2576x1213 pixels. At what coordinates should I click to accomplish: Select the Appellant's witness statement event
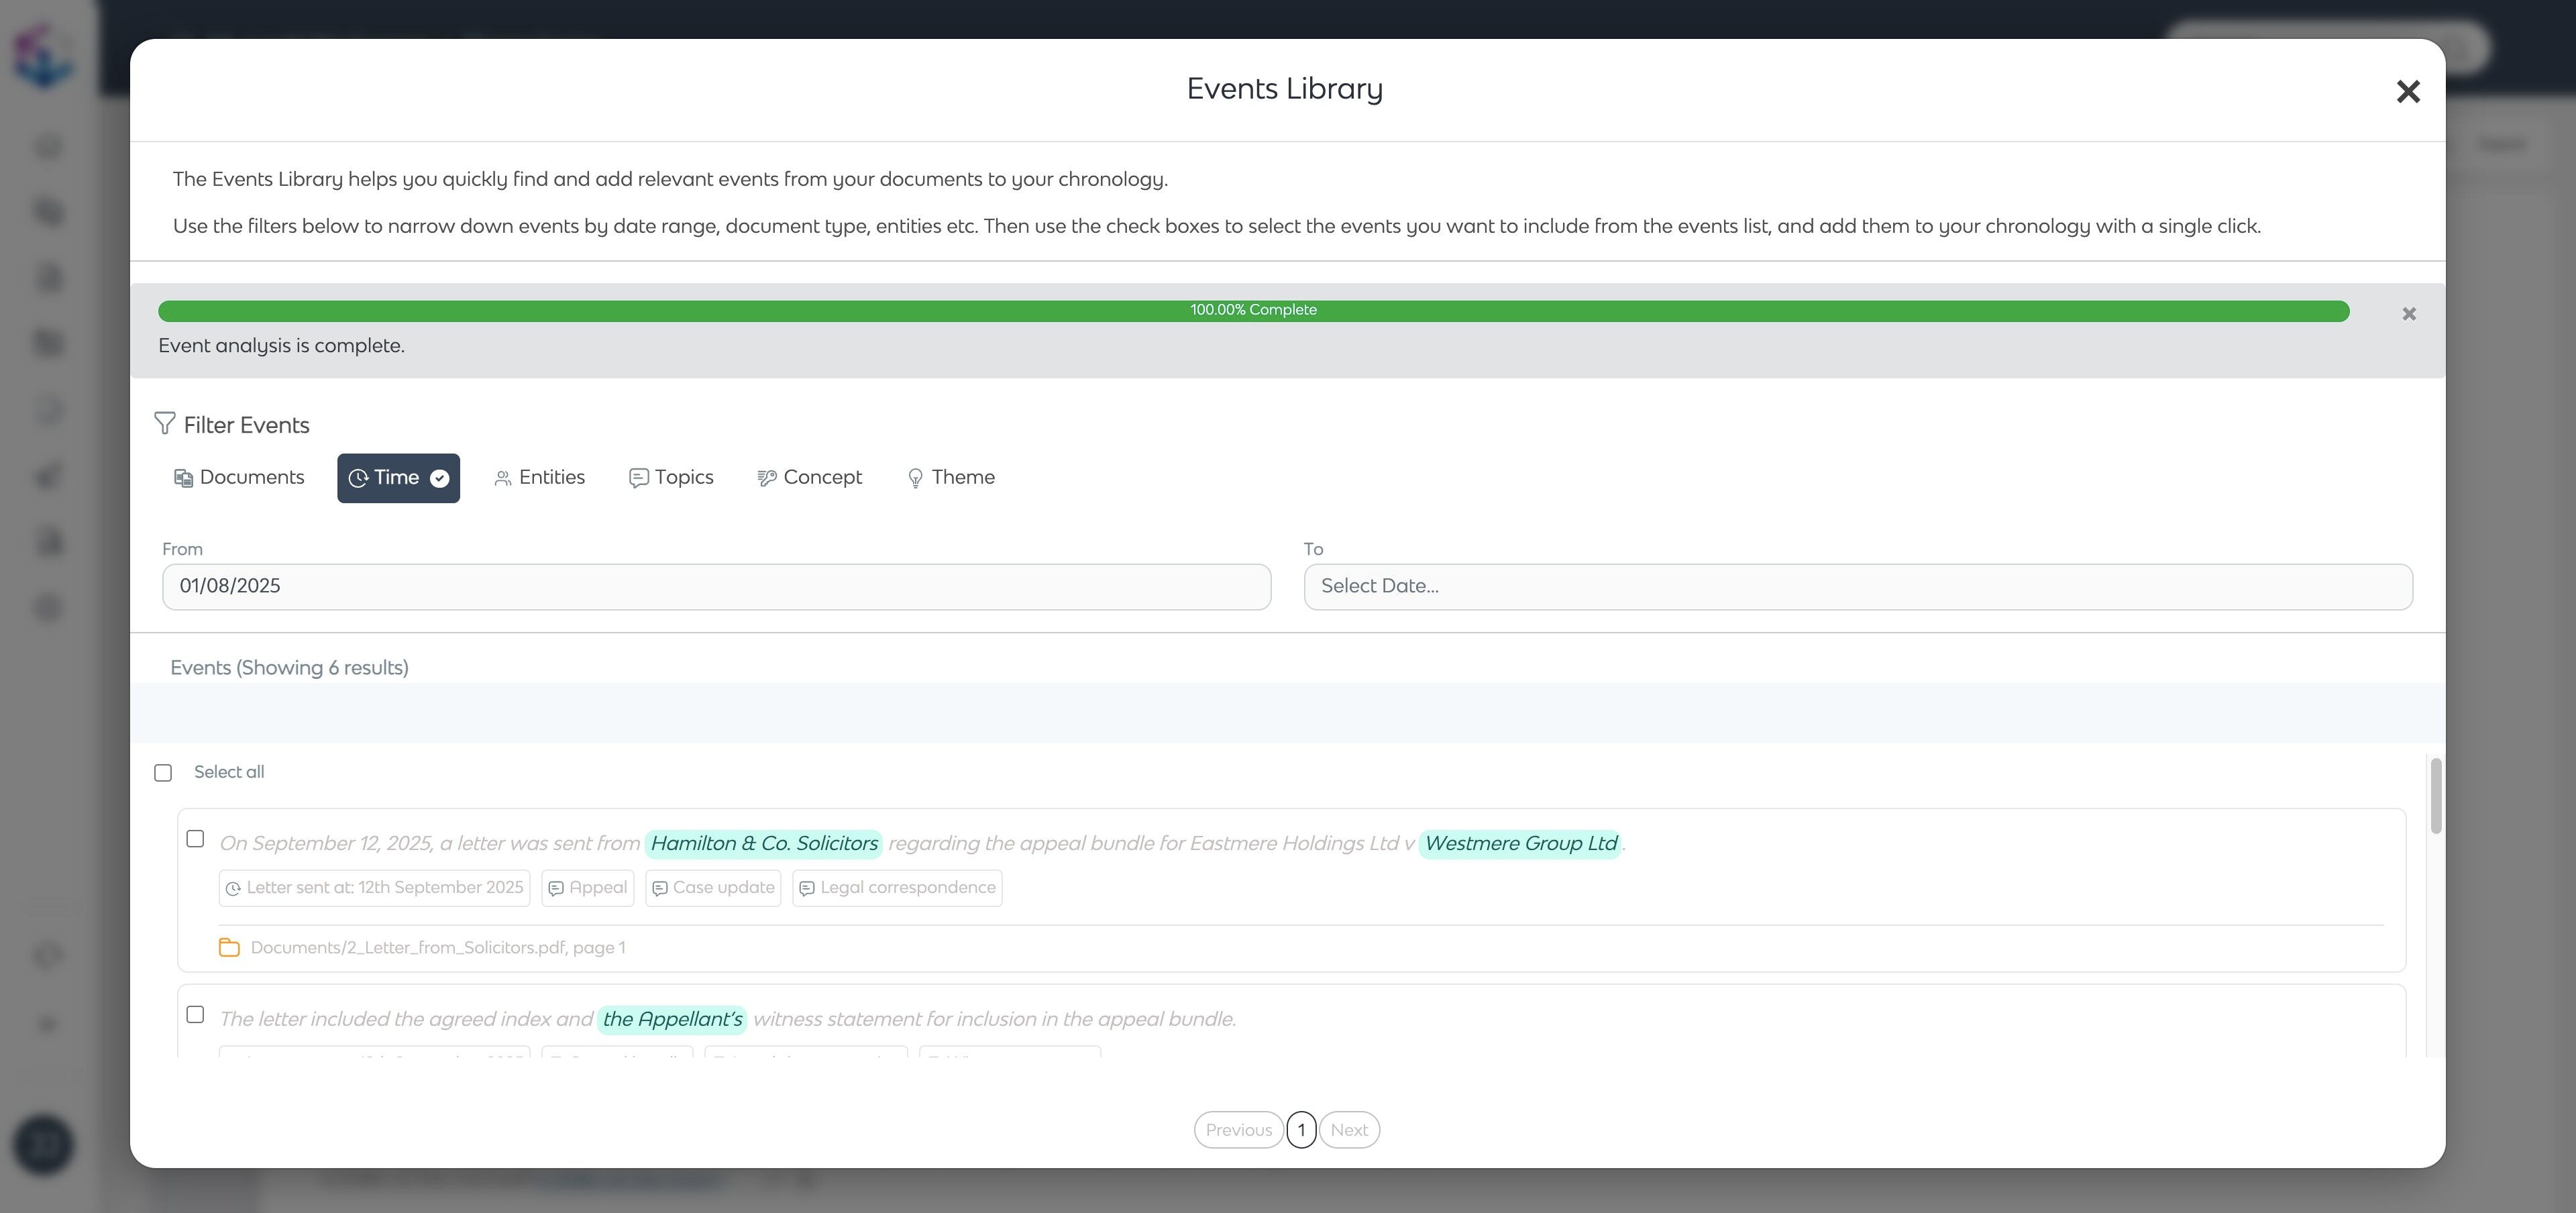(196, 1015)
